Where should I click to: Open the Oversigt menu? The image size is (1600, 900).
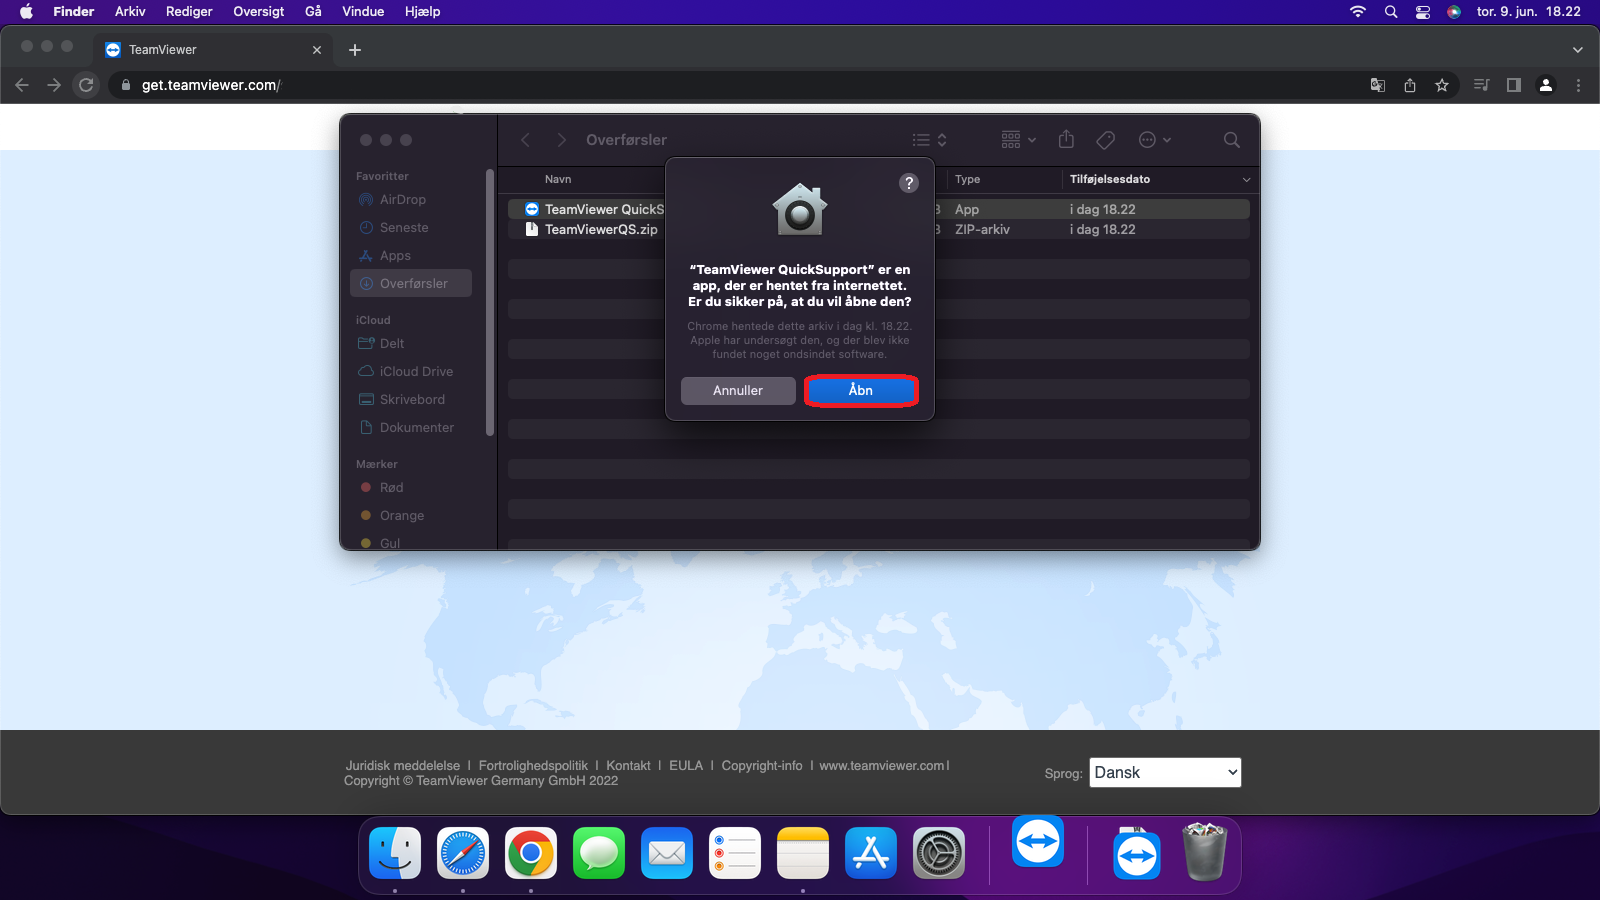258,12
